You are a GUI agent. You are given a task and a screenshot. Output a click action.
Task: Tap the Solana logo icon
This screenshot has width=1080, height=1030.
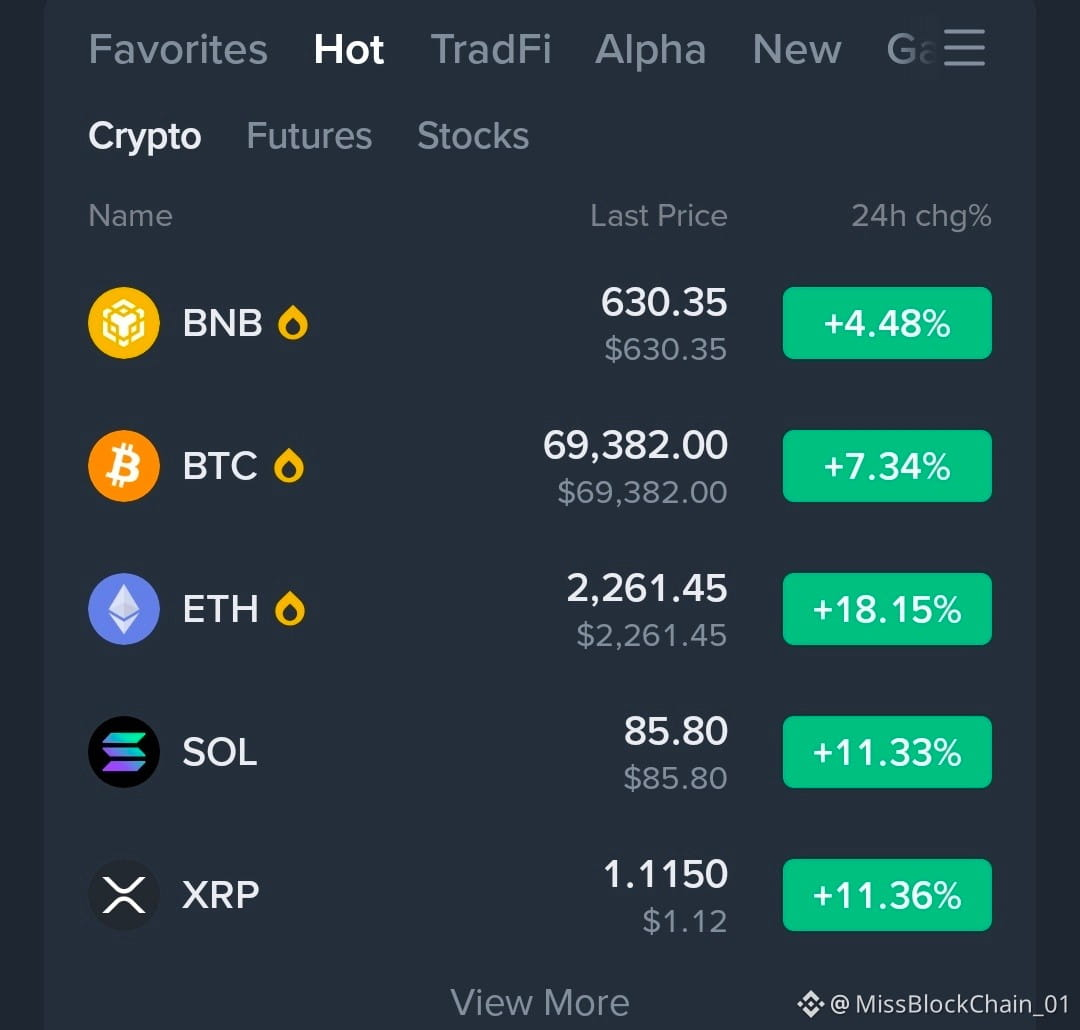[124, 752]
